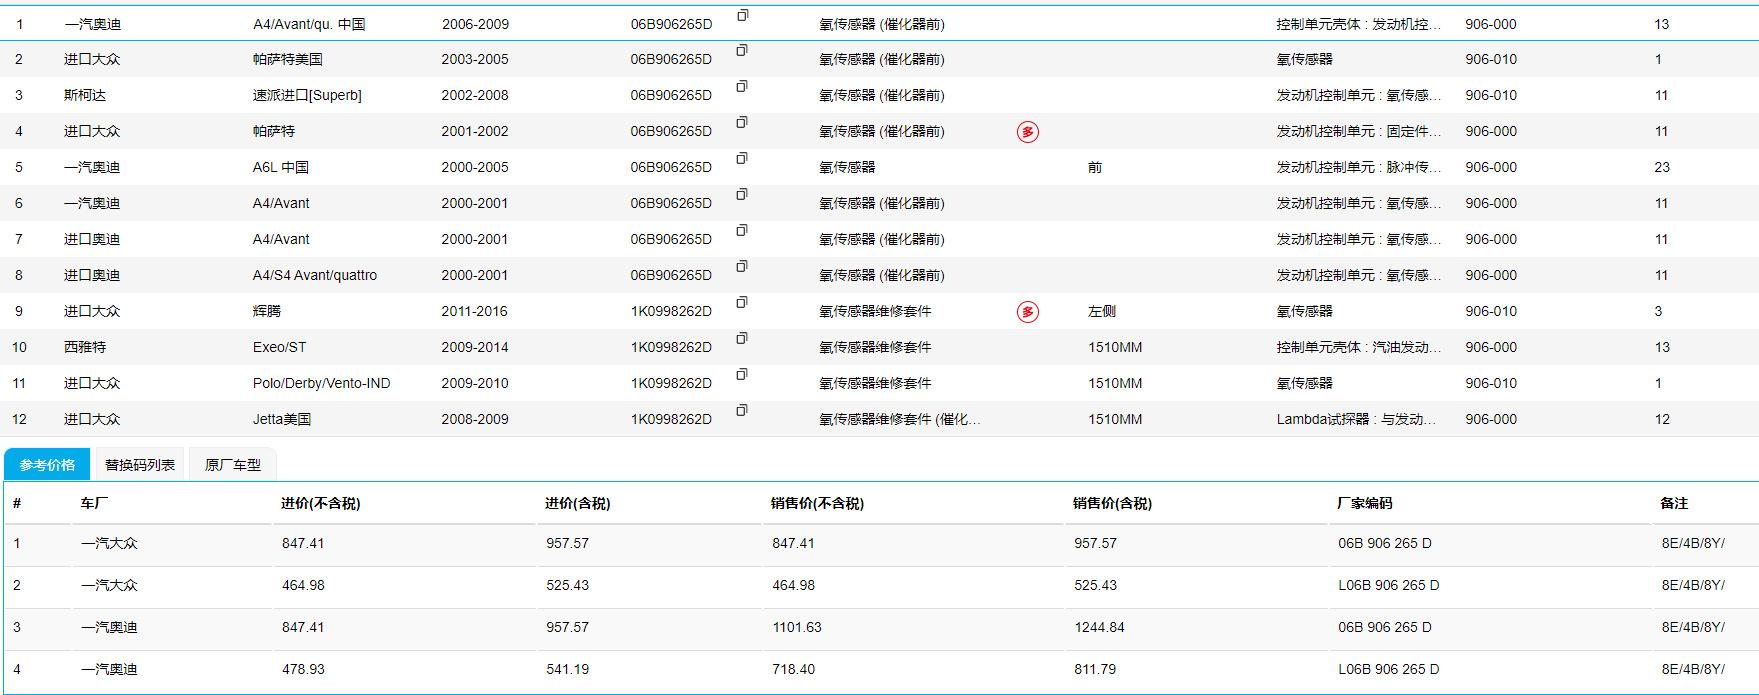Copy part number in 速派进口[Superb] row
Screen dimensions: 1759x695
pyautogui.click(x=742, y=87)
